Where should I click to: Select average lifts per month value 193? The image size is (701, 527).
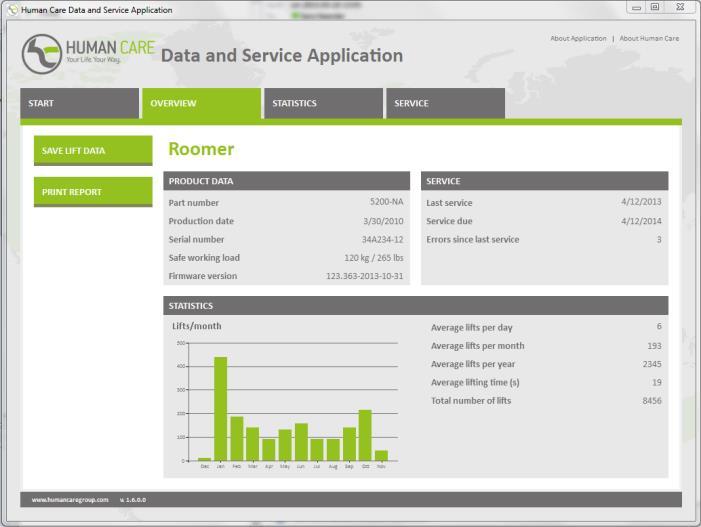tap(654, 346)
